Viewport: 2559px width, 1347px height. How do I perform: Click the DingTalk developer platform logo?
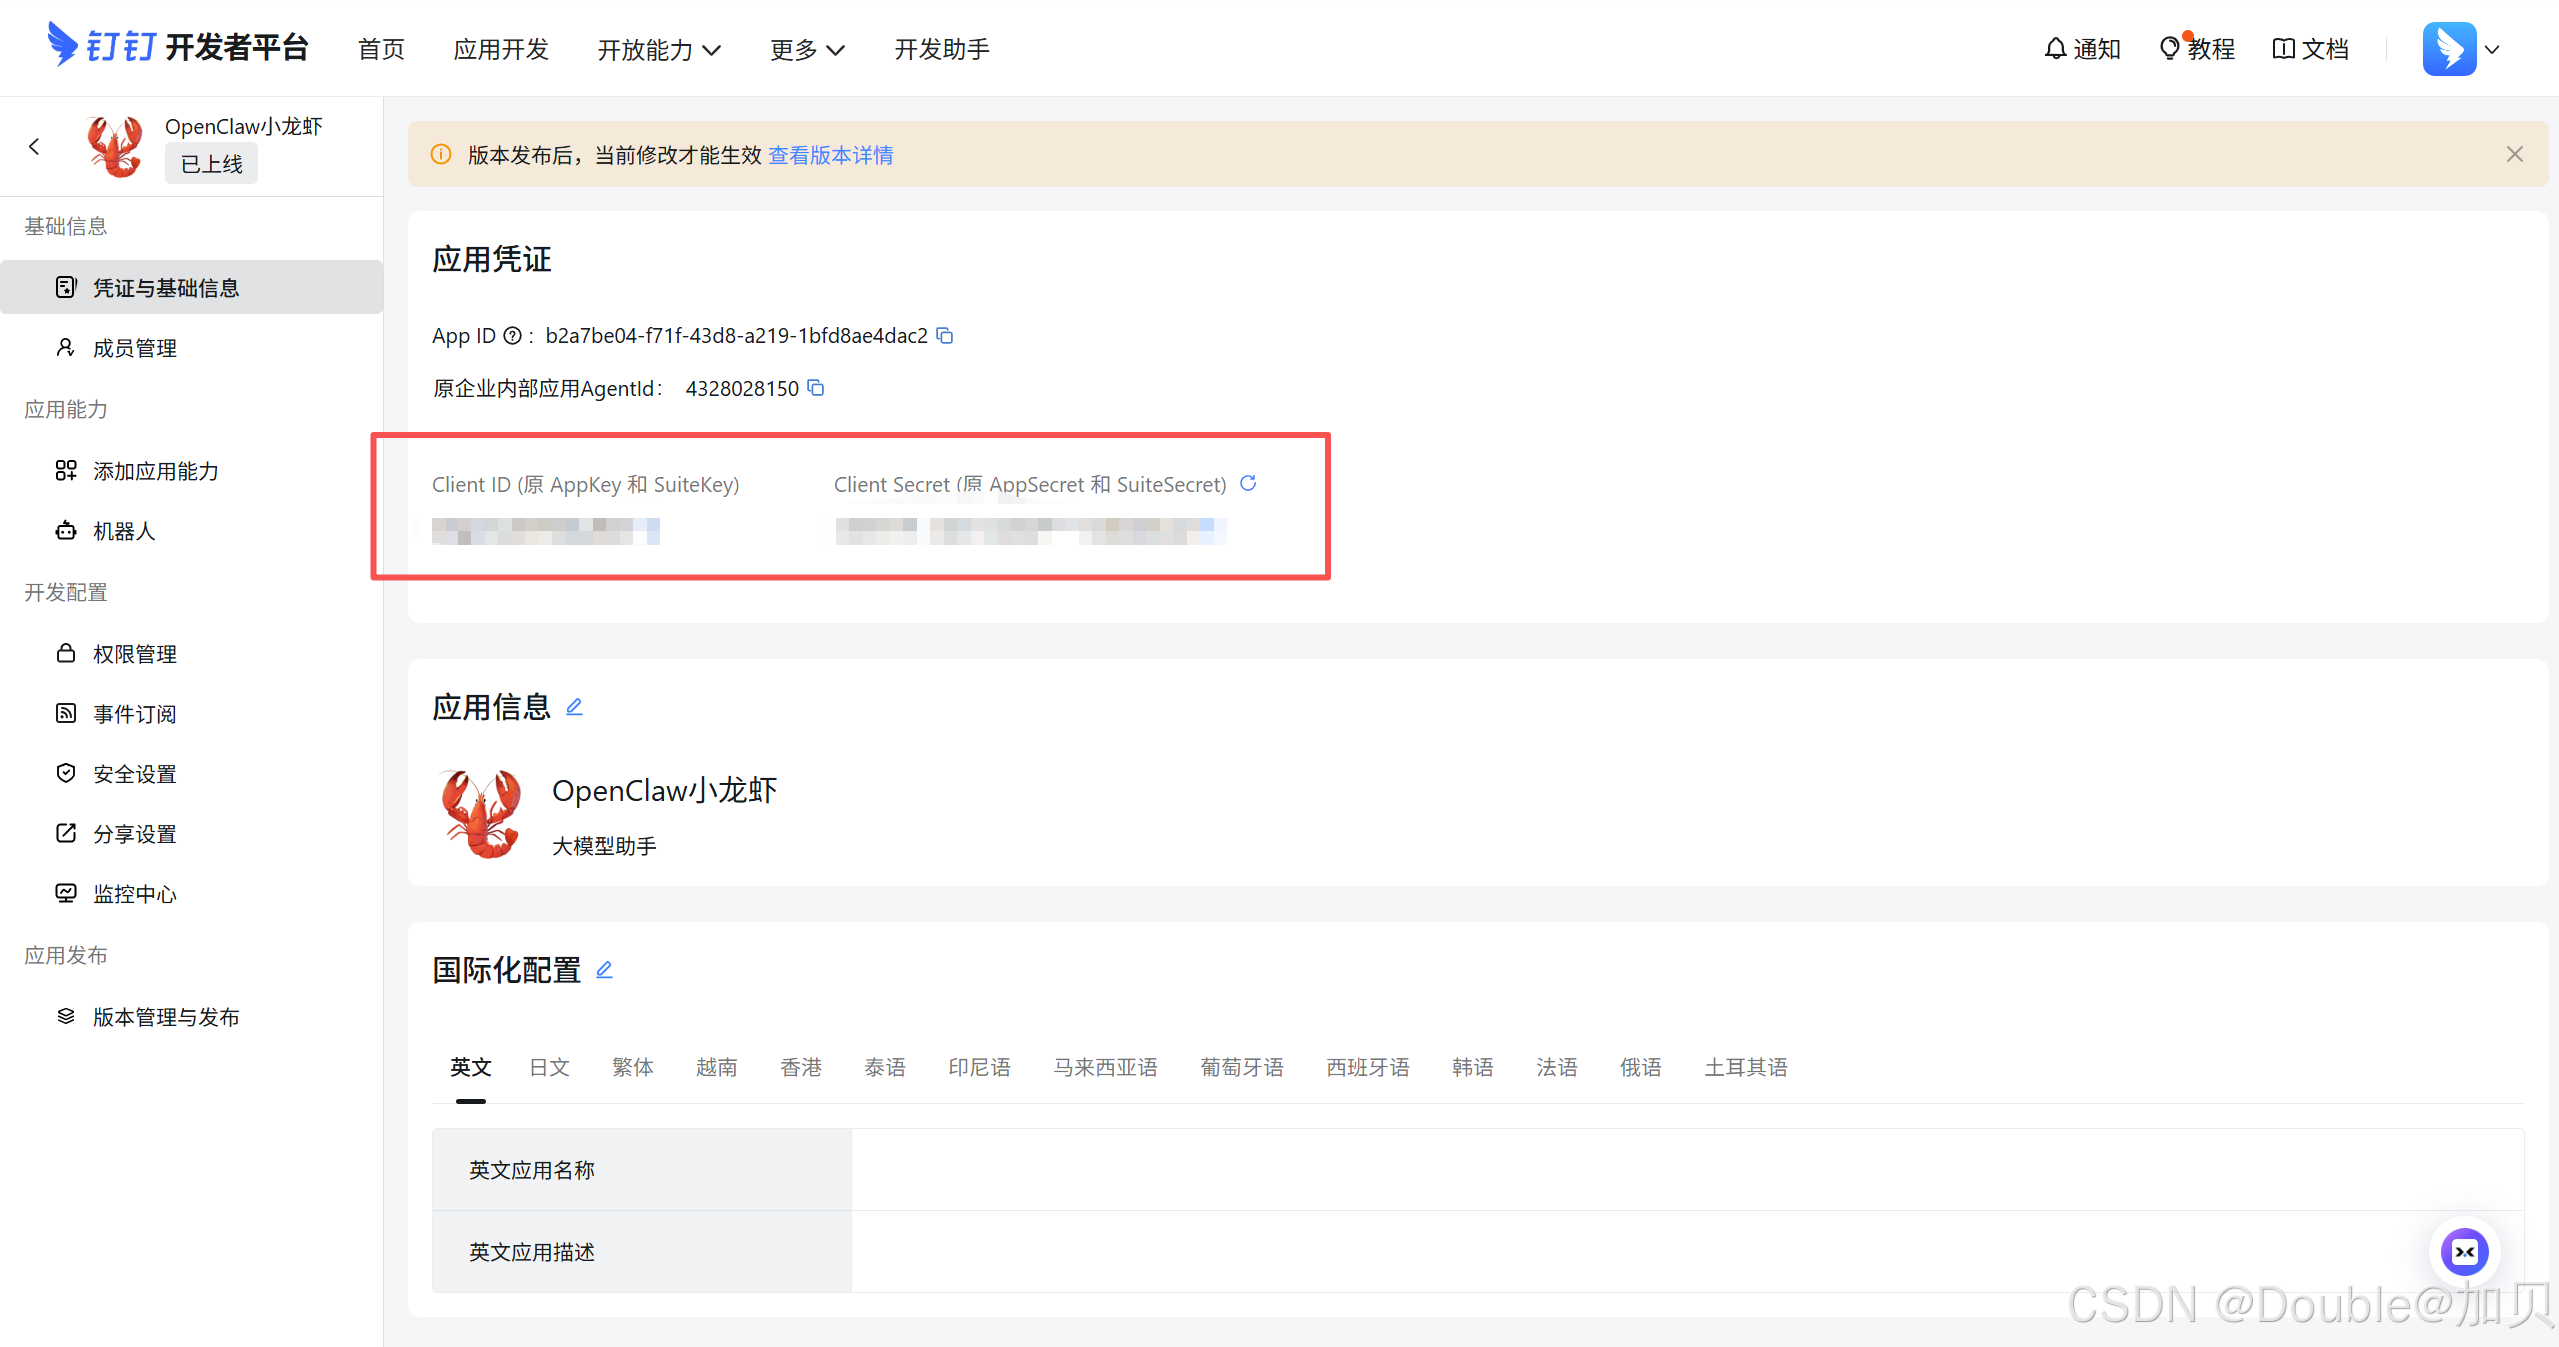(178, 46)
